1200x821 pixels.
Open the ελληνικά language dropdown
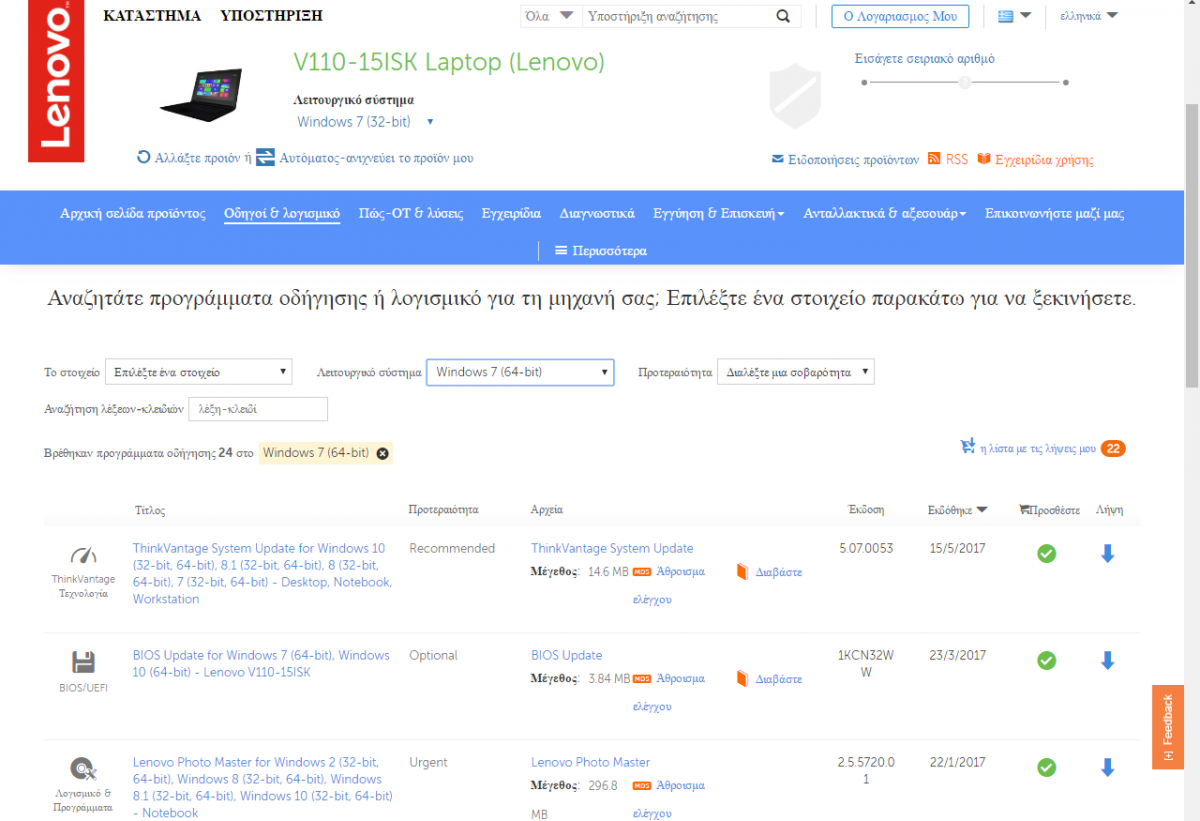(1088, 16)
